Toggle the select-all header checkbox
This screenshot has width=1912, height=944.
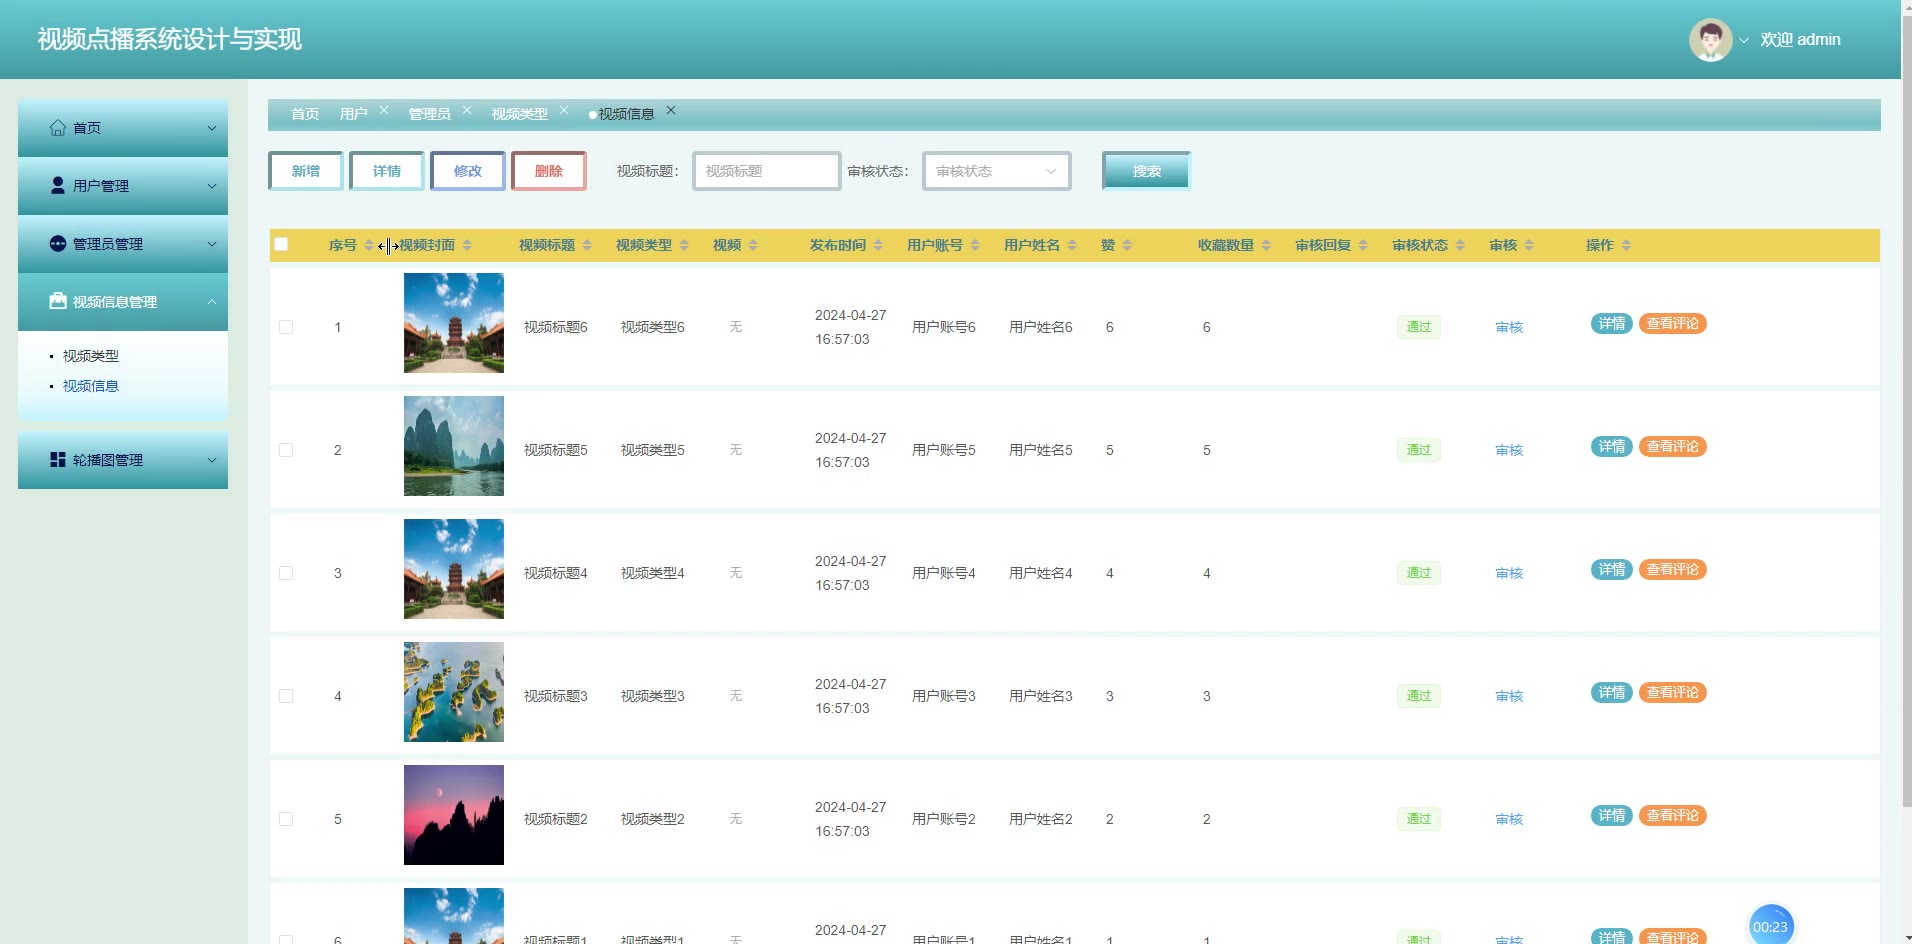(281, 244)
